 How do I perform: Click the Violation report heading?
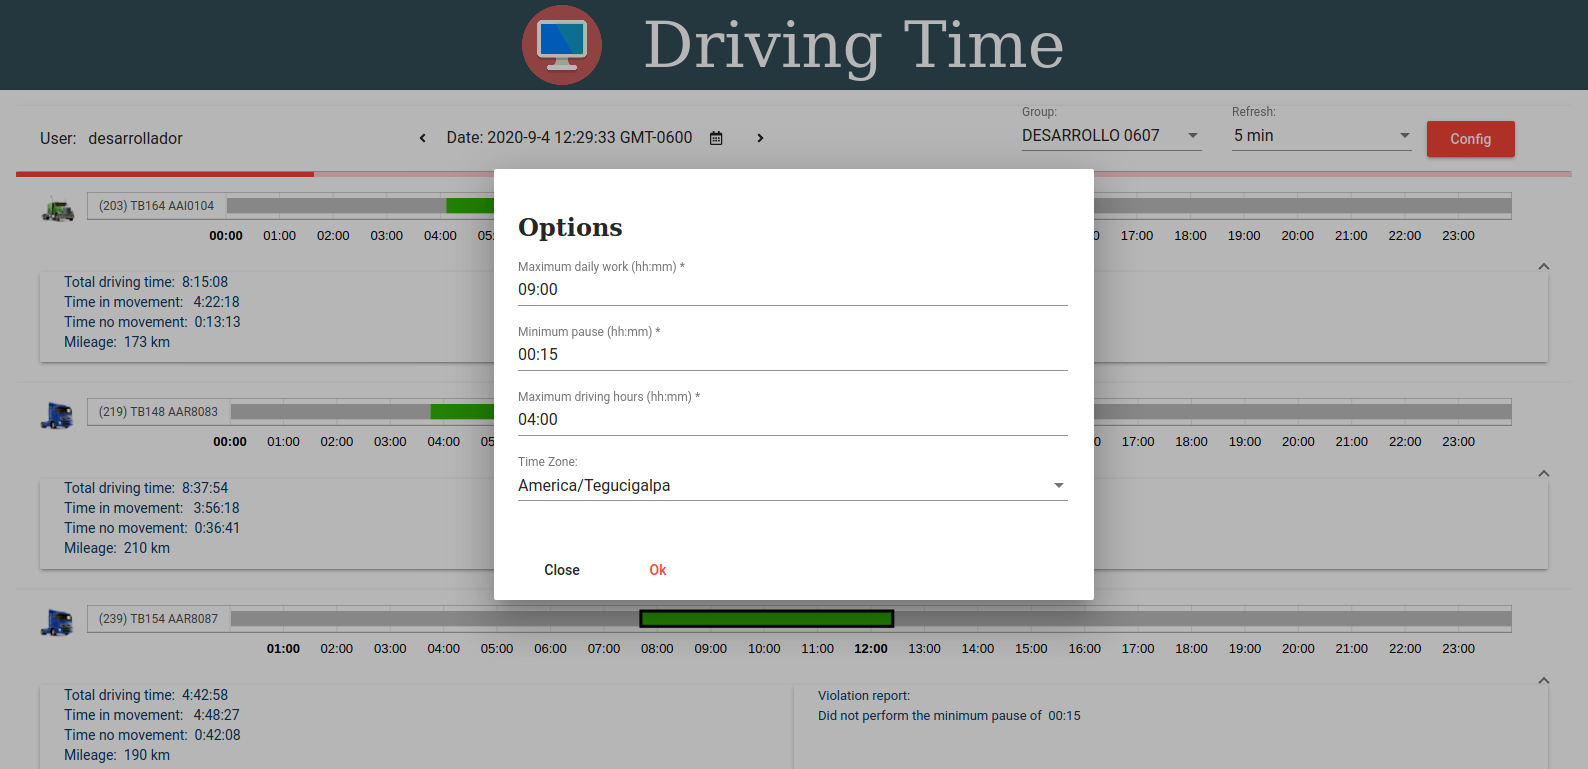864,696
